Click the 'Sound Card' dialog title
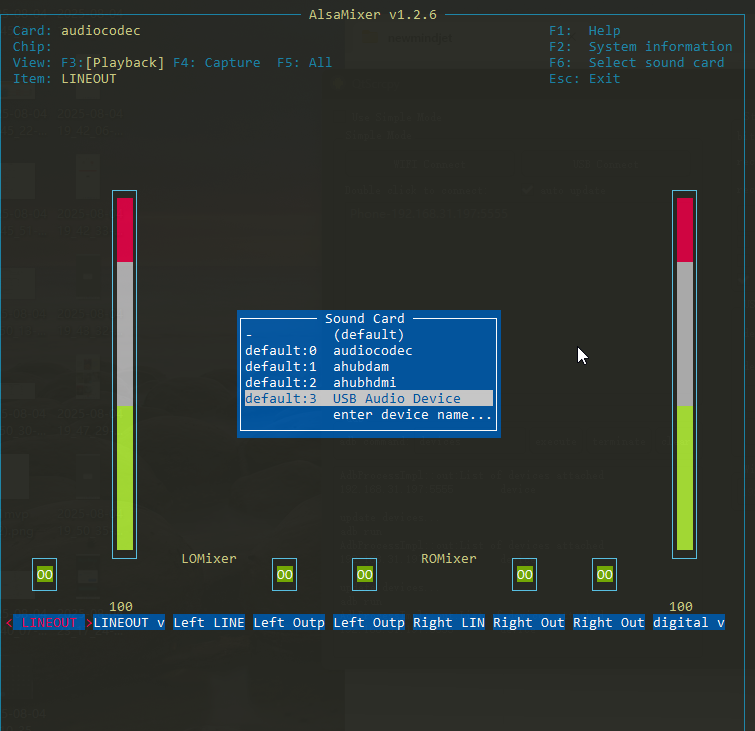 pos(364,318)
